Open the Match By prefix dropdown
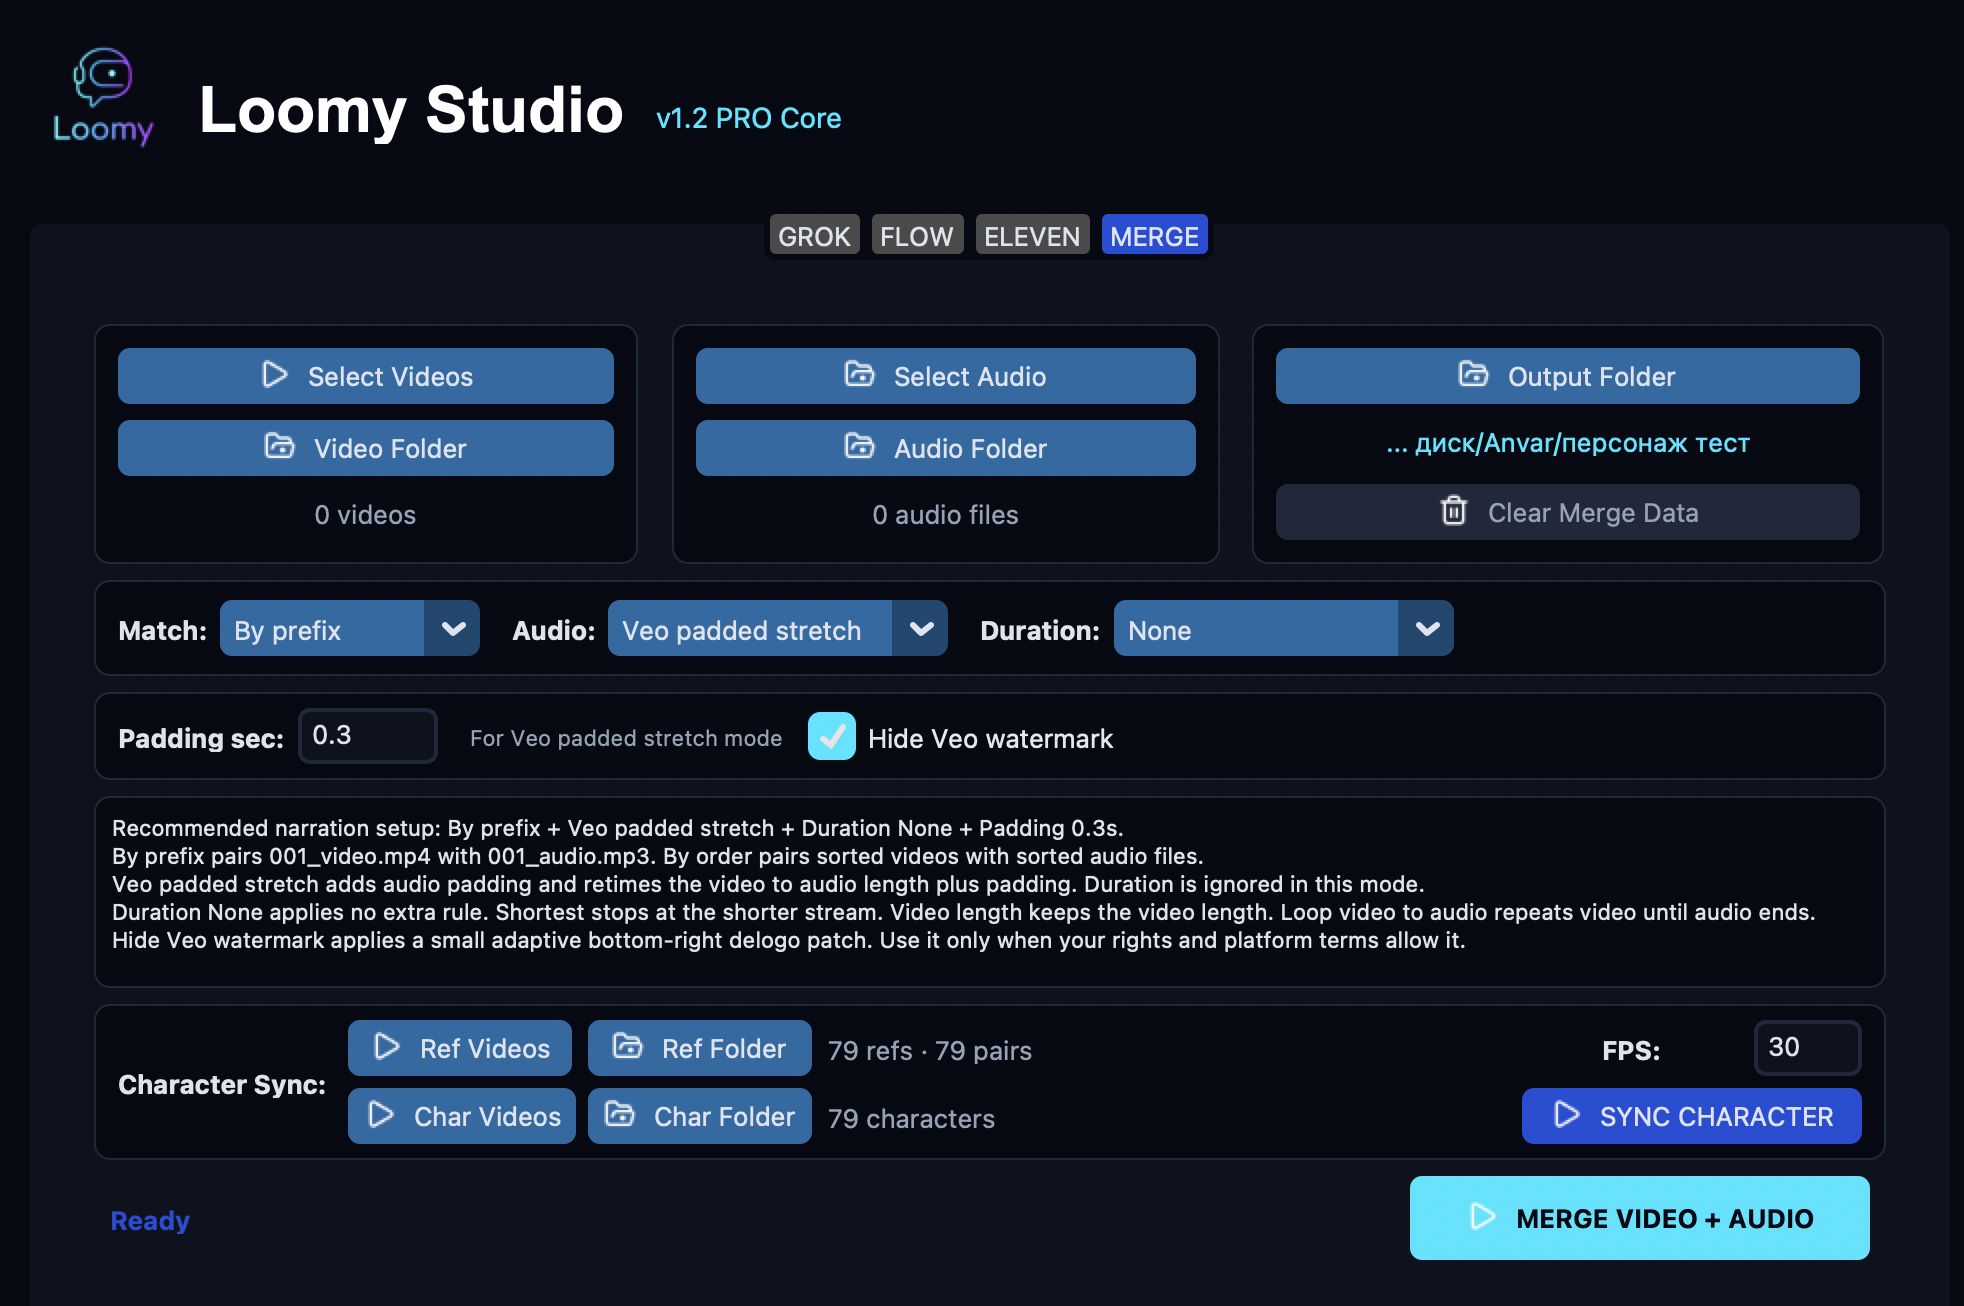The image size is (1964, 1306). [x=350, y=629]
